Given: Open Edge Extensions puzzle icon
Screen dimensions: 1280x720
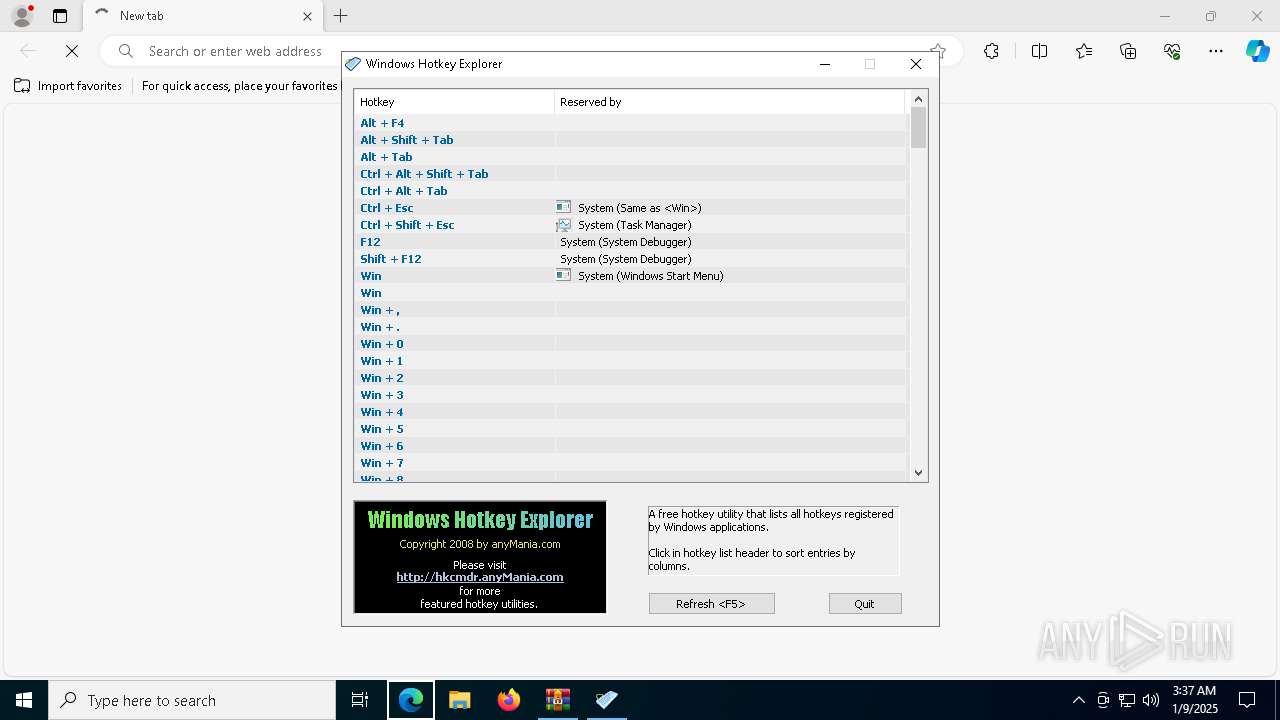Looking at the screenshot, I should coord(991,51).
